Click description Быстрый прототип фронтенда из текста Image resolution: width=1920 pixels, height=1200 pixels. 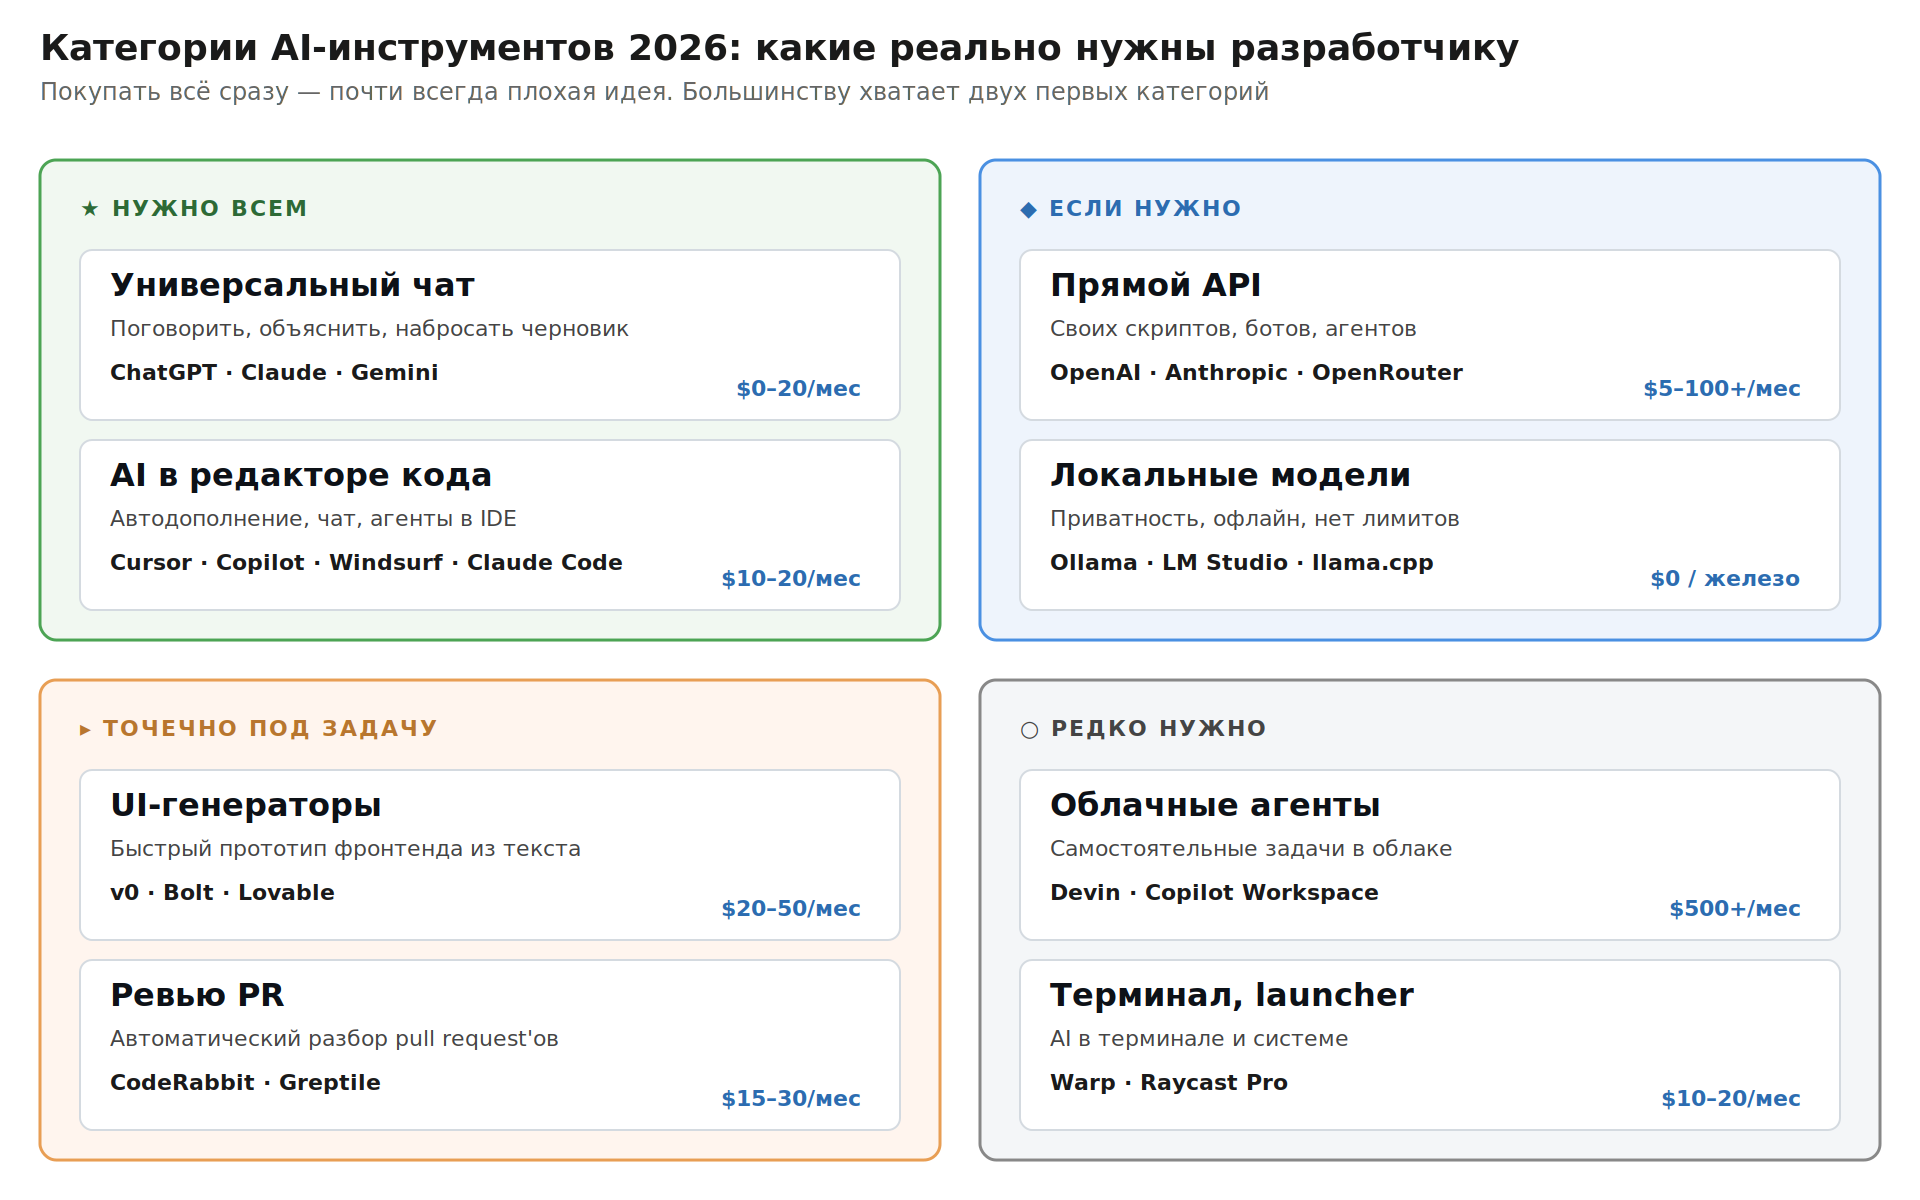pos(345,848)
